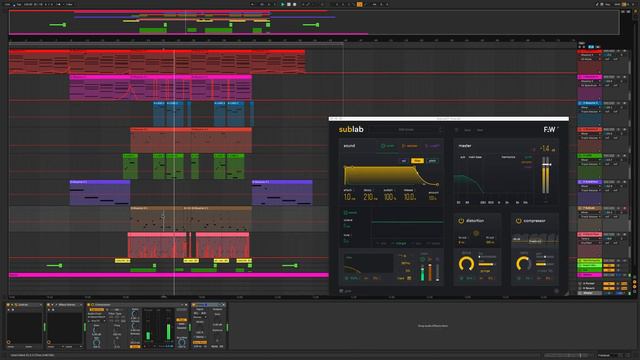Click the empty audio effects drop area
The width and height of the screenshot is (640, 360).
point(433,326)
